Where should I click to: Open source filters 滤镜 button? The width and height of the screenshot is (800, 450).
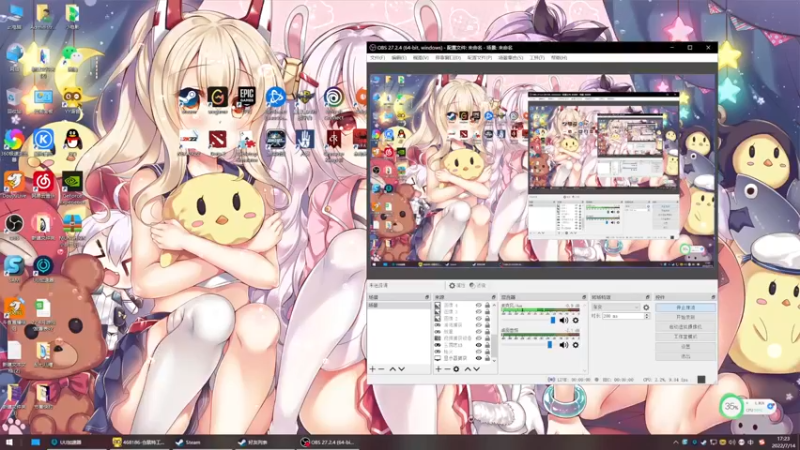coord(478,285)
